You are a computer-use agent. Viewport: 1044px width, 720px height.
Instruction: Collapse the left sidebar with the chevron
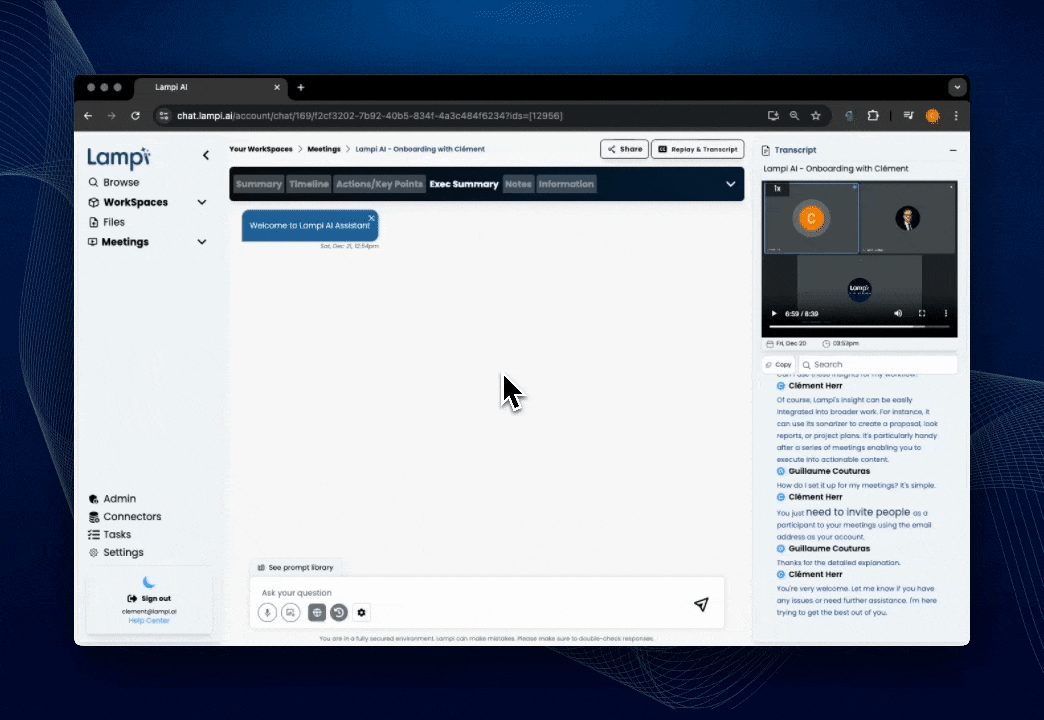206,155
